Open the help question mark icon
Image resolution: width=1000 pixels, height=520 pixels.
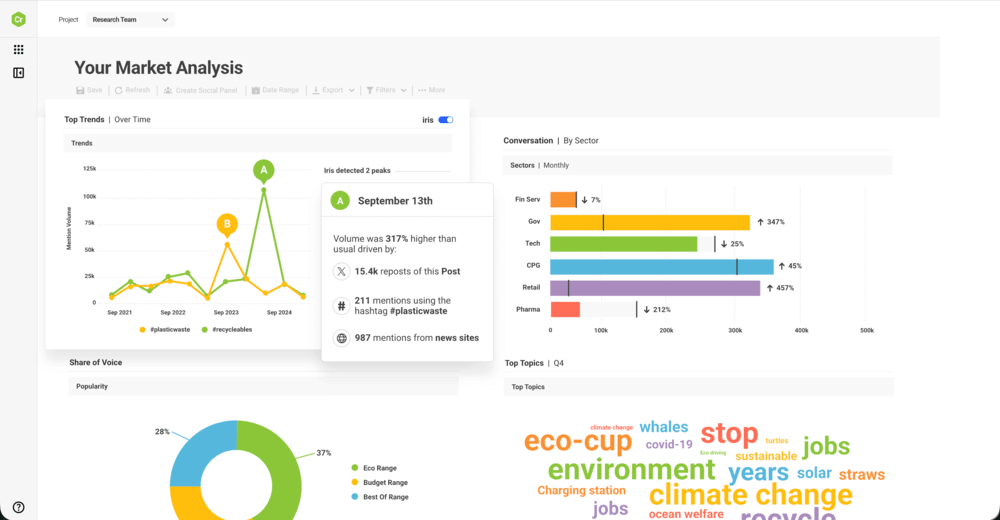(x=18, y=507)
